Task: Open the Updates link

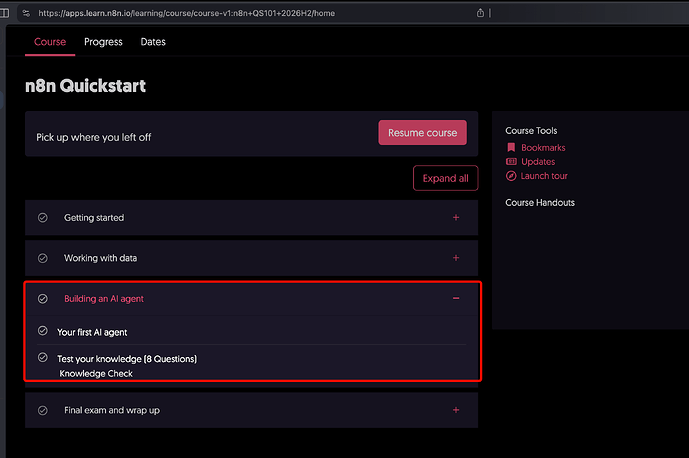Action: click(538, 162)
